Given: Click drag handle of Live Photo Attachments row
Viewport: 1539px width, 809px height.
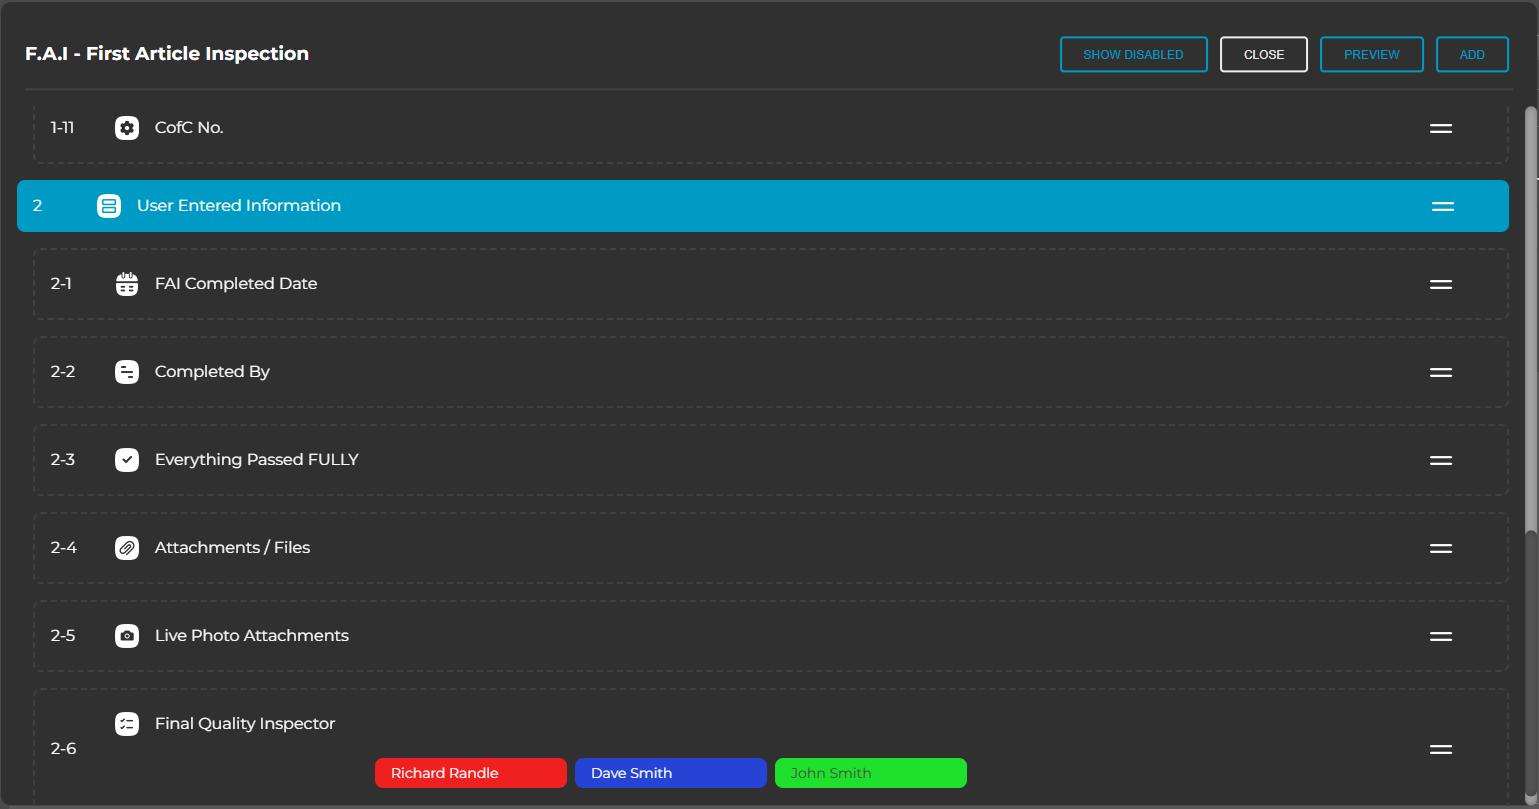Looking at the screenshot, I should pos(1441,636).
